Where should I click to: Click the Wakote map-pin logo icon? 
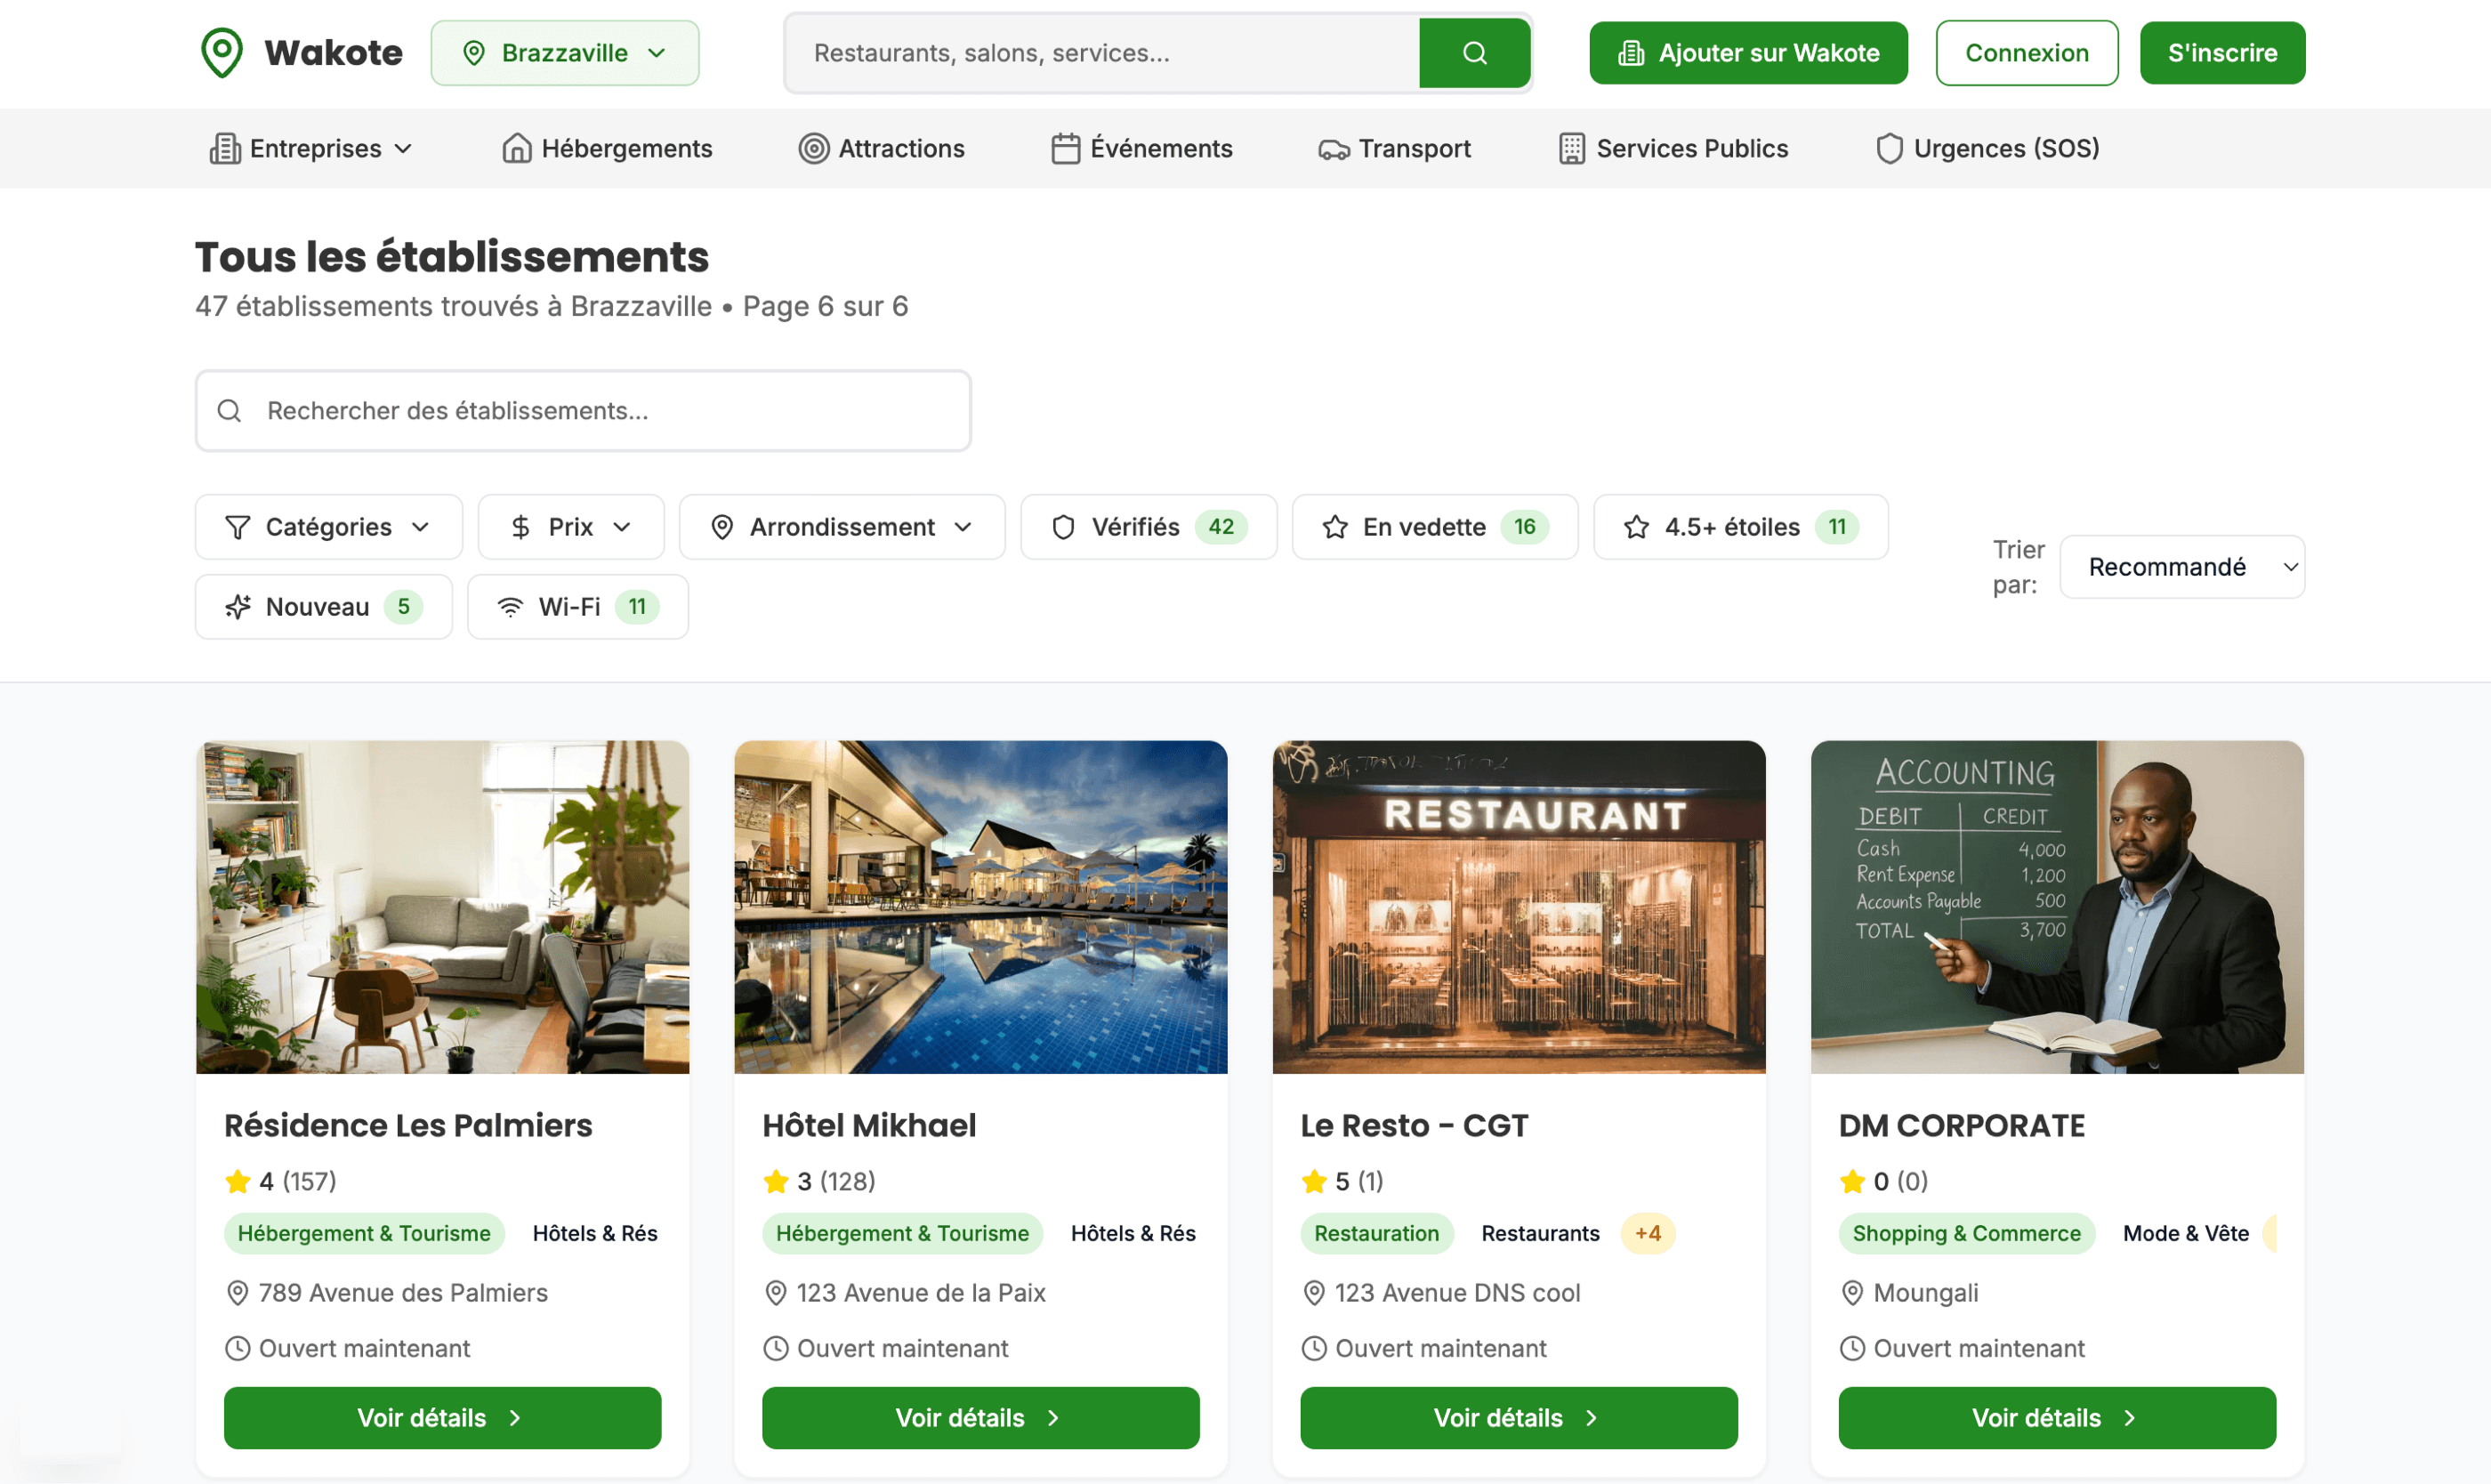[221, 52]
